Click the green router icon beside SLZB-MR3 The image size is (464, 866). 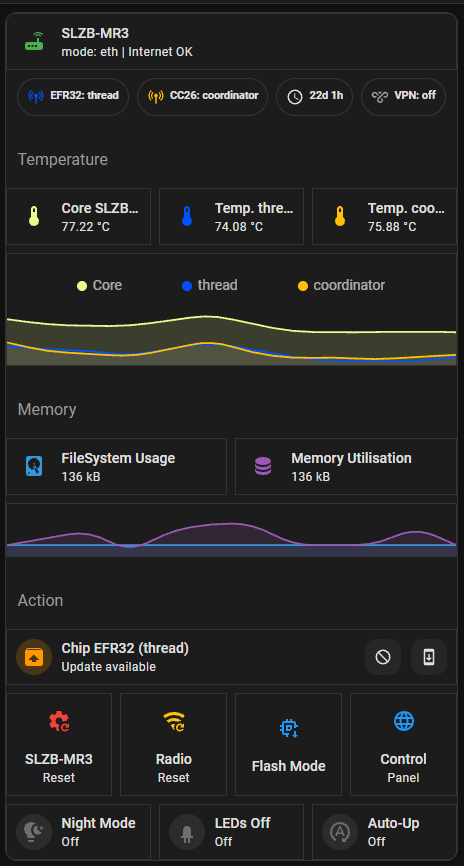coord(34,41)
